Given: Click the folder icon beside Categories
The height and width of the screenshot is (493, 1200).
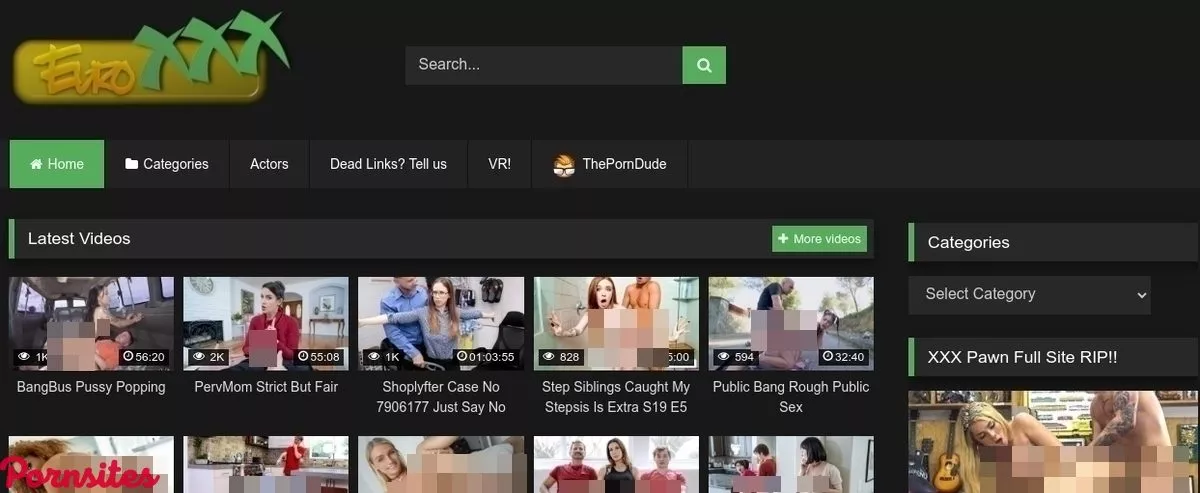Looking at the screenshot, I should coord(131,164).
